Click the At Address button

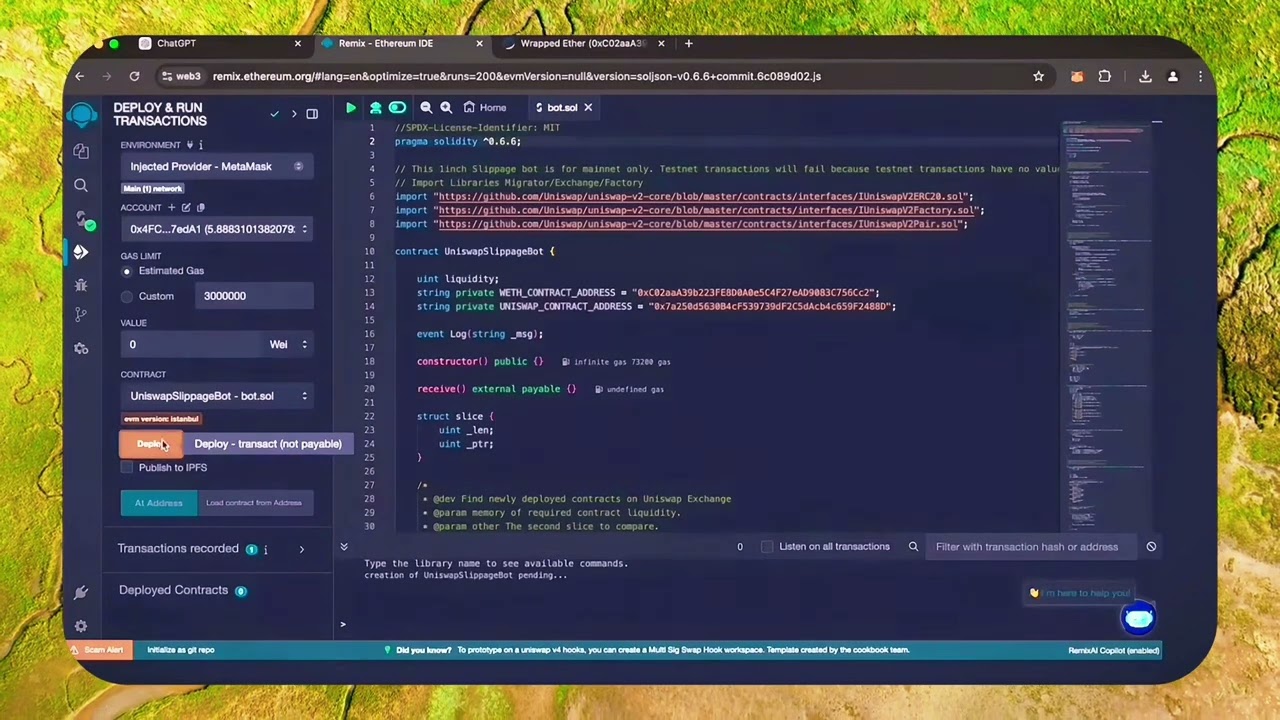159,503
